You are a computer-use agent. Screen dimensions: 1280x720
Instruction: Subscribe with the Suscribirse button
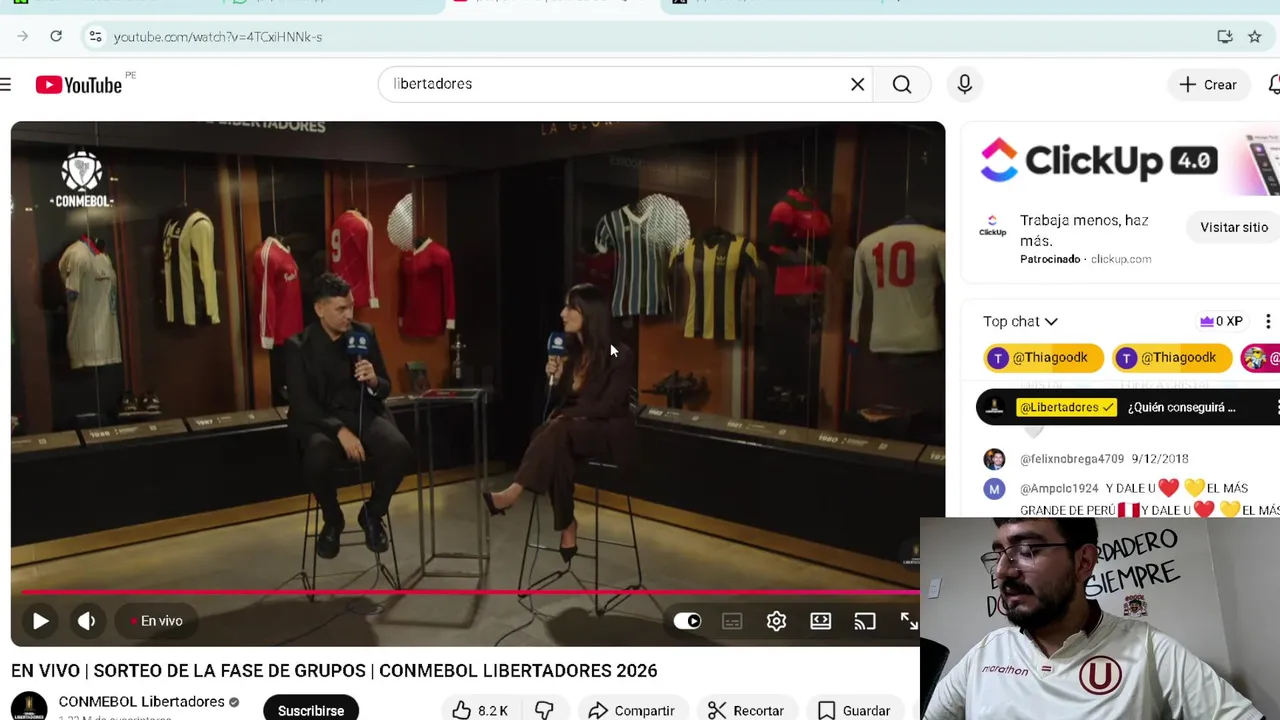tap(311, 708)
